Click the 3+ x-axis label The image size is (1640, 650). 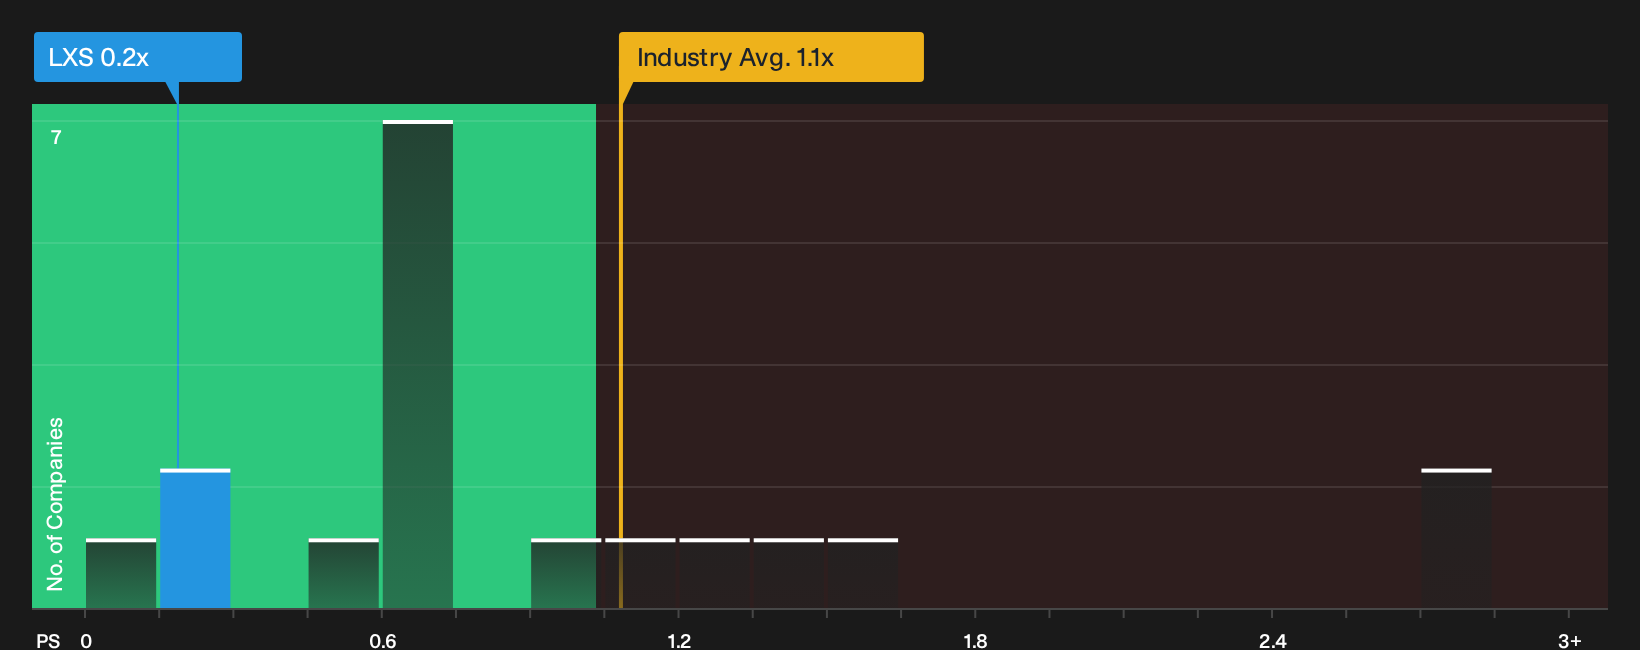pos(1569,640)
